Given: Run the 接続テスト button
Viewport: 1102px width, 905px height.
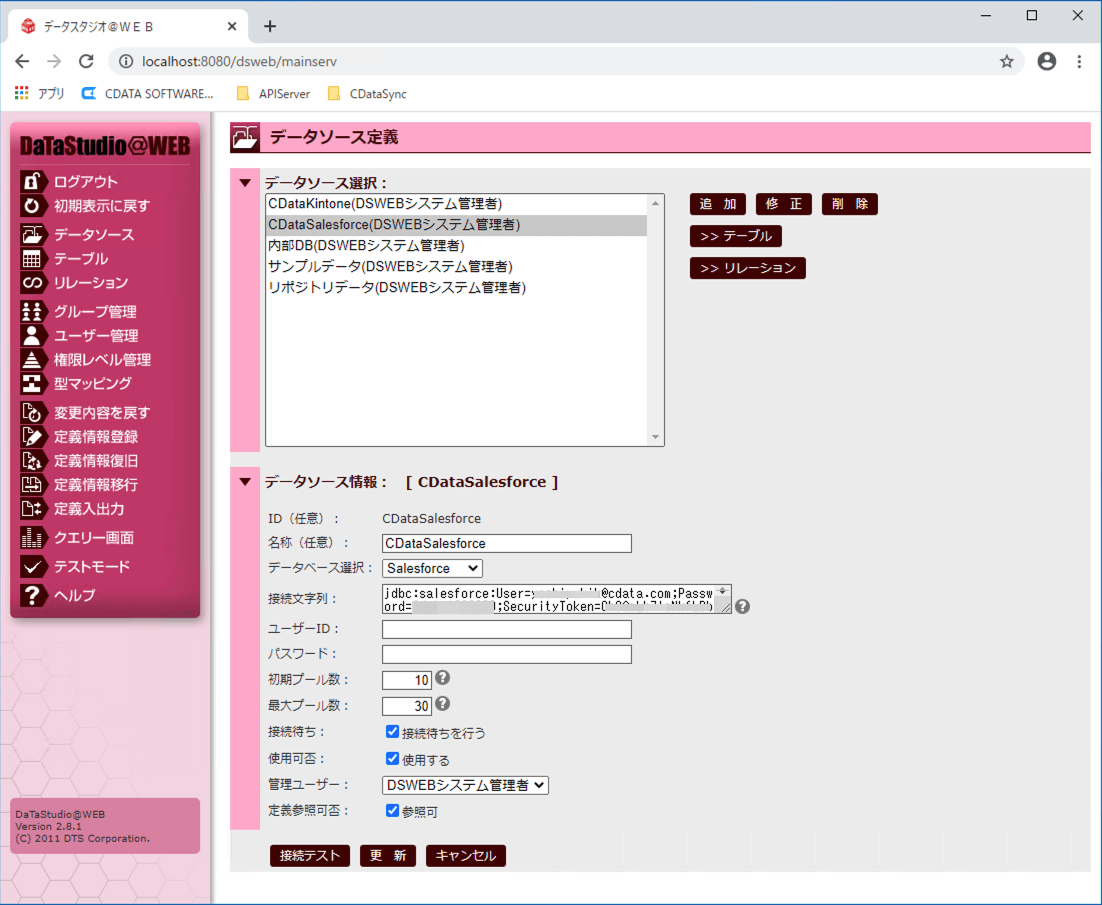Looking at the screenshot, I should [x=310, y=856].
